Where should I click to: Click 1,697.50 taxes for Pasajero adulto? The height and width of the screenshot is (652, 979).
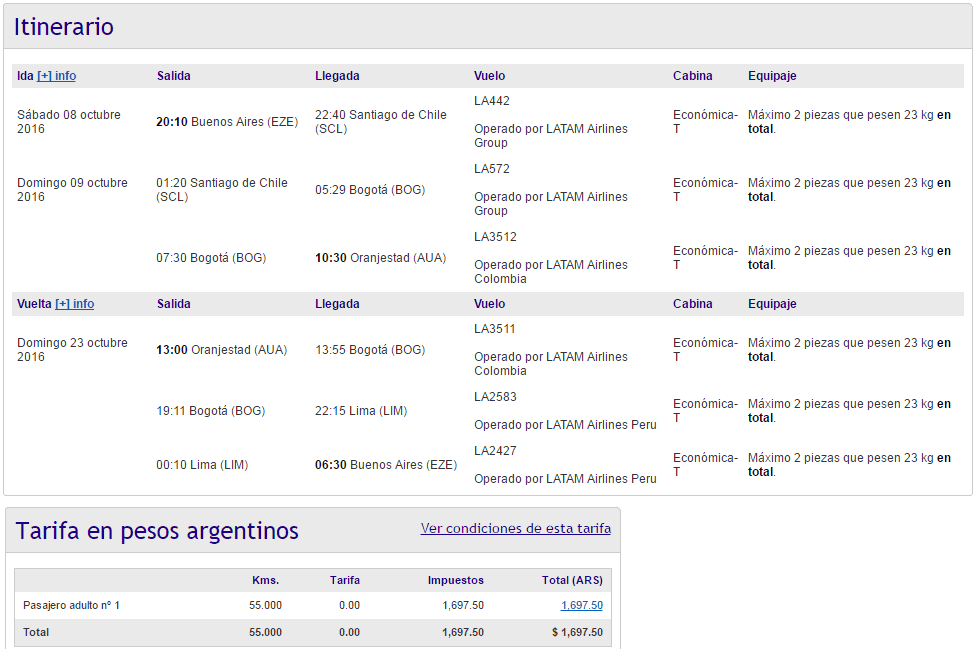463,605
